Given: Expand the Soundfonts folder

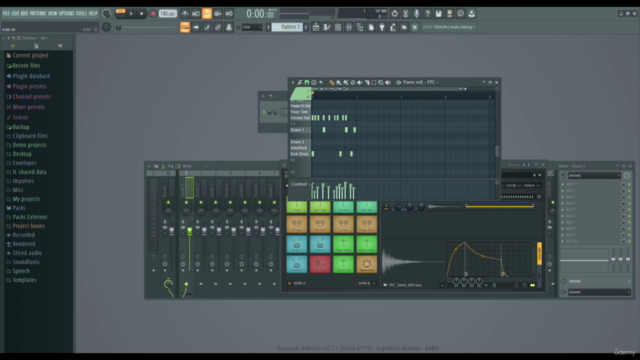Looking at the screenshot, I should pos(26,262).
